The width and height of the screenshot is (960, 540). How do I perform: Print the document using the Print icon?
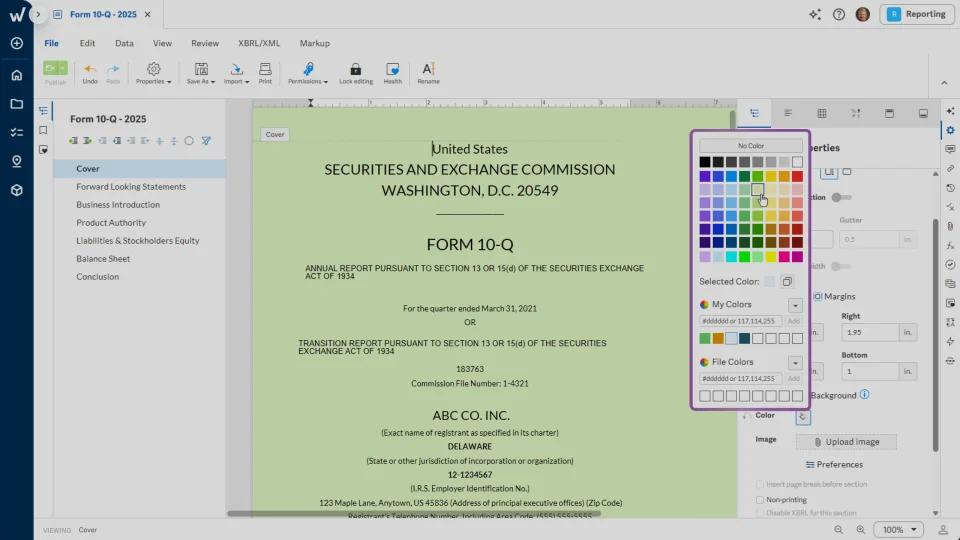point(265,69)
